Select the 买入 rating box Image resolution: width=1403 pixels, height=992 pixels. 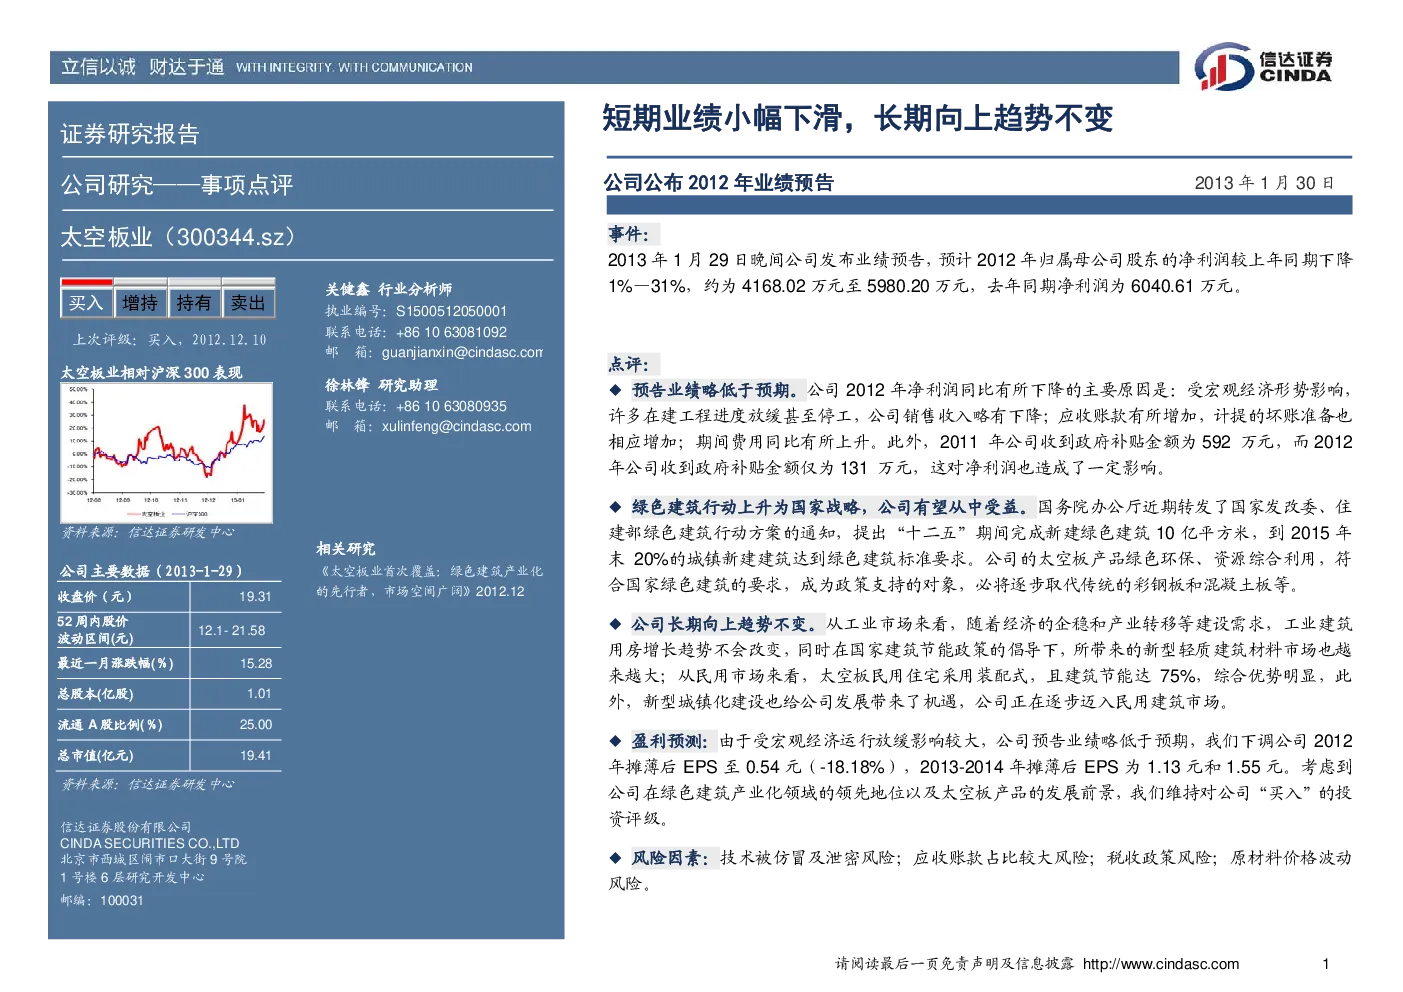tap(86, 302)
